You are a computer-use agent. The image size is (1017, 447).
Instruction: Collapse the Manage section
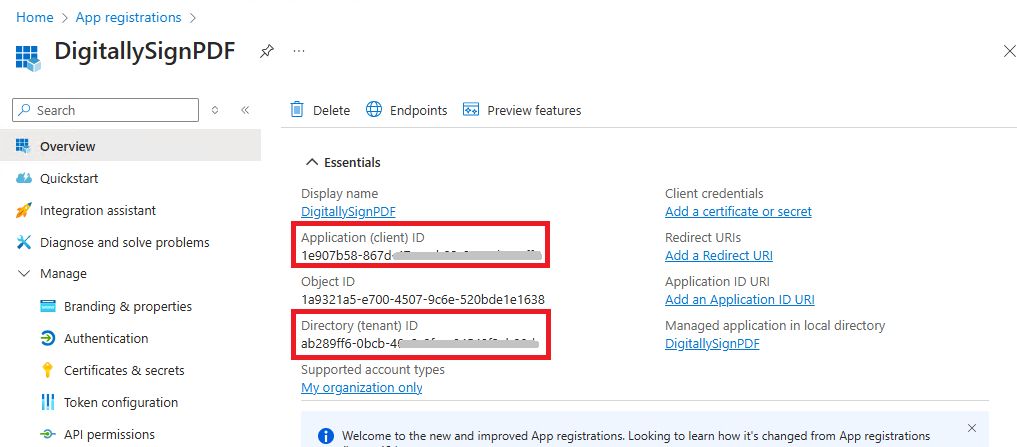point(24,274)
